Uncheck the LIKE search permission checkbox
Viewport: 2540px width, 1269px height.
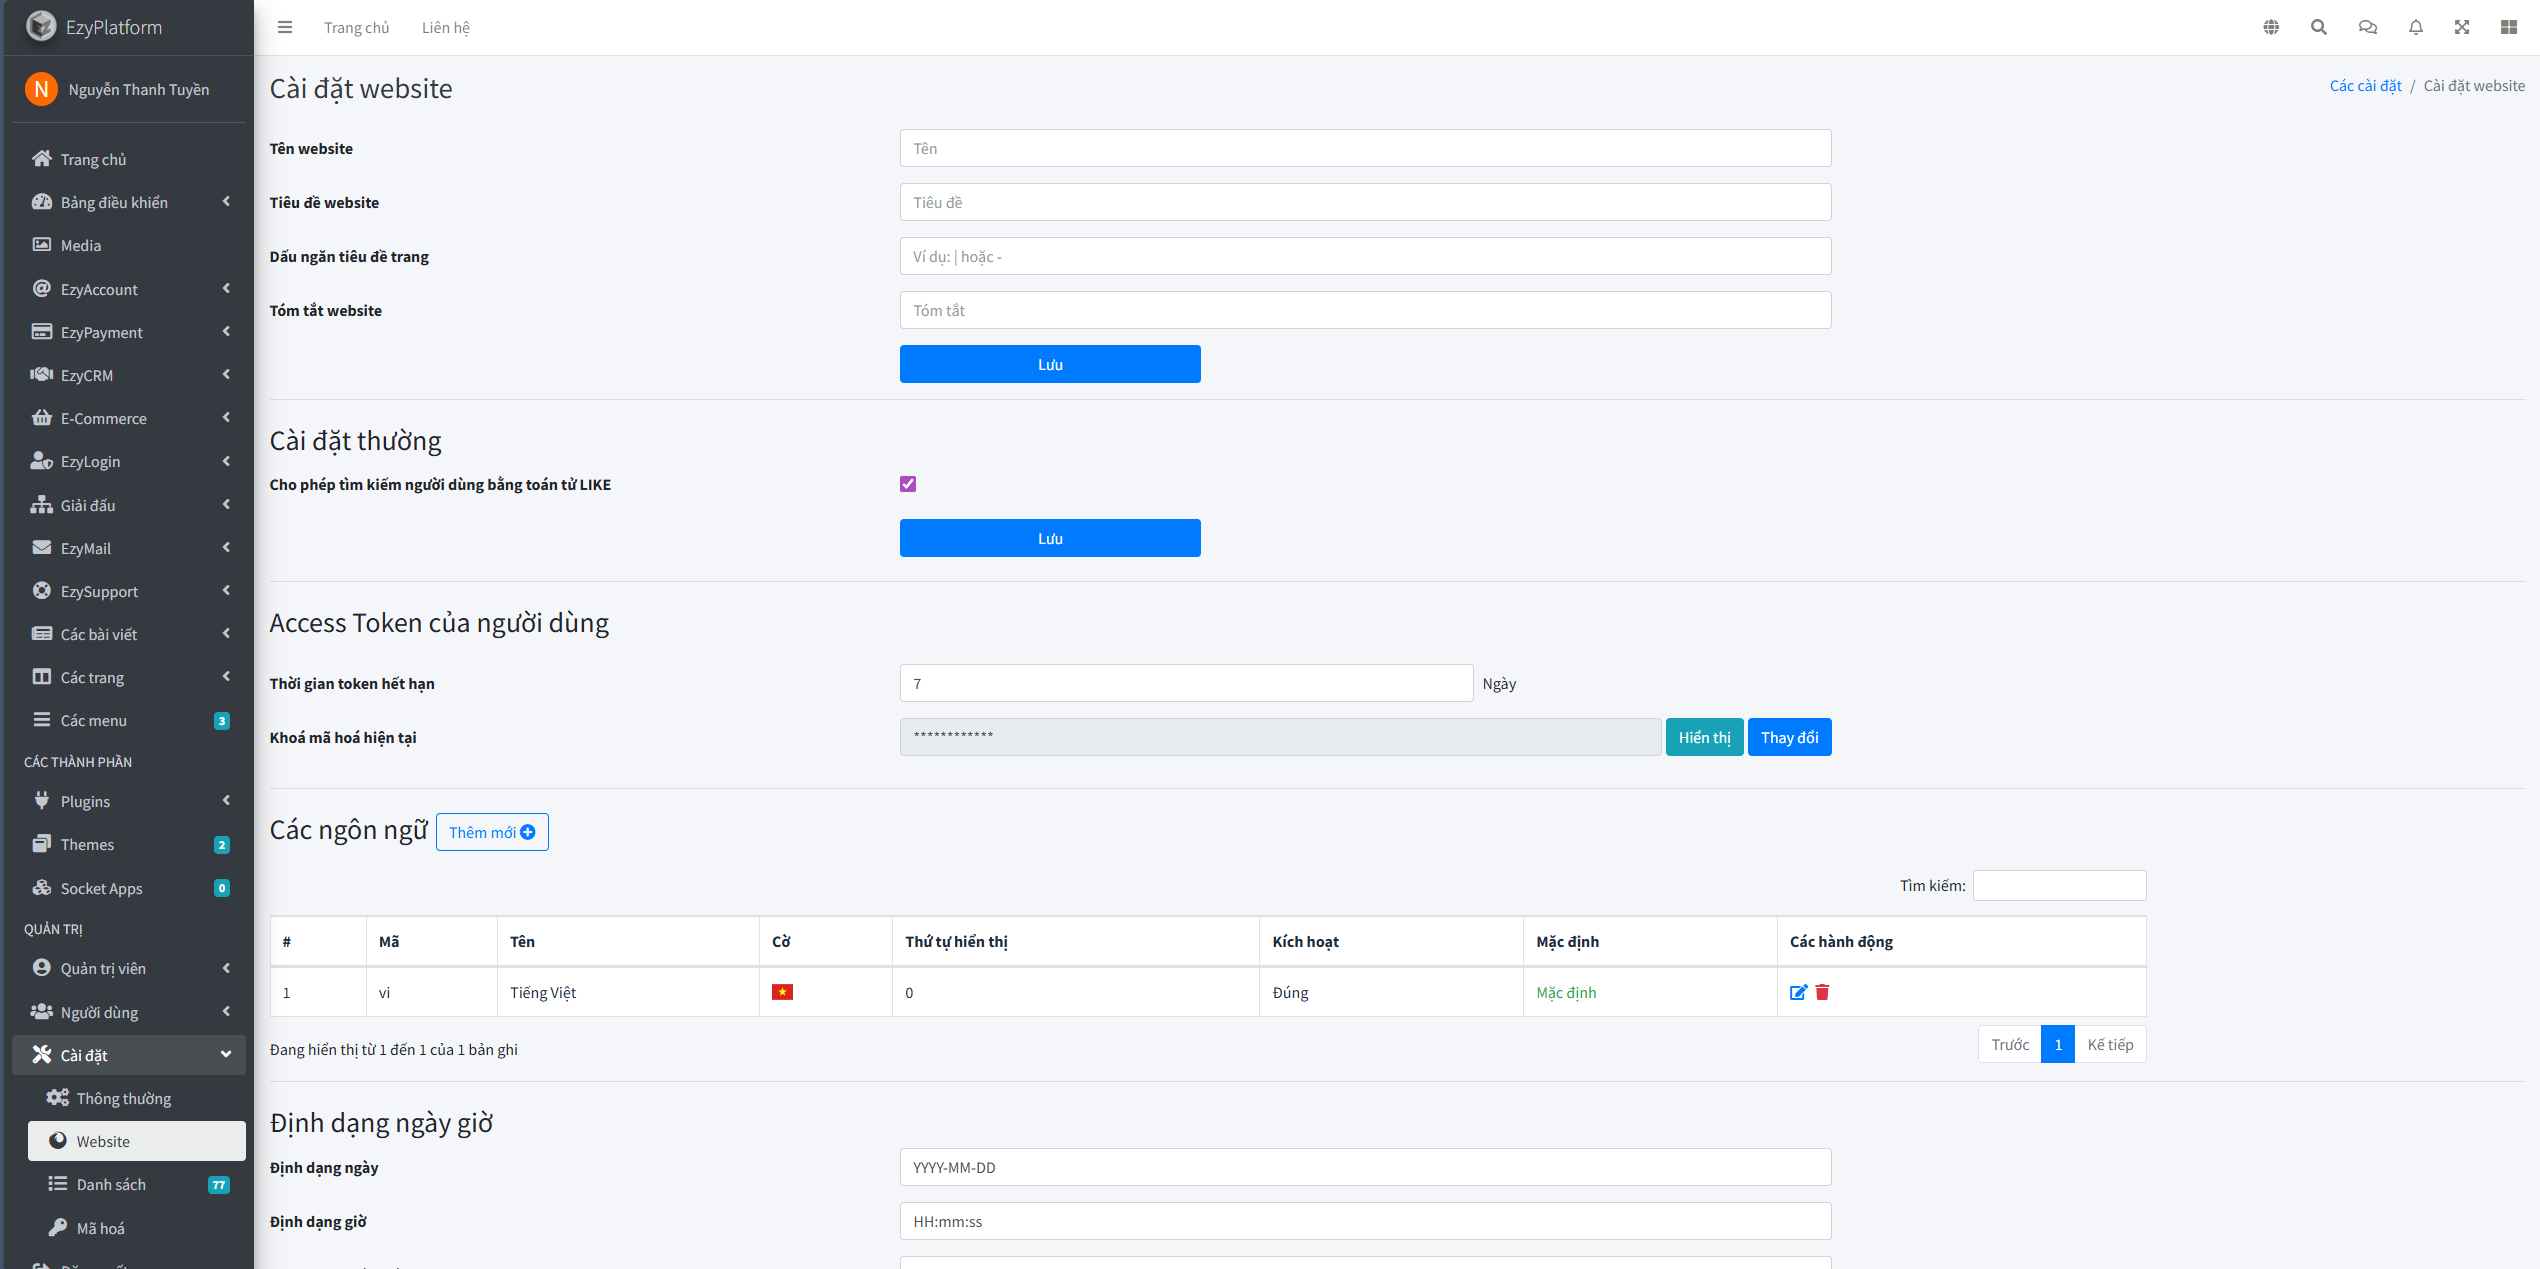tap(908, 484)
